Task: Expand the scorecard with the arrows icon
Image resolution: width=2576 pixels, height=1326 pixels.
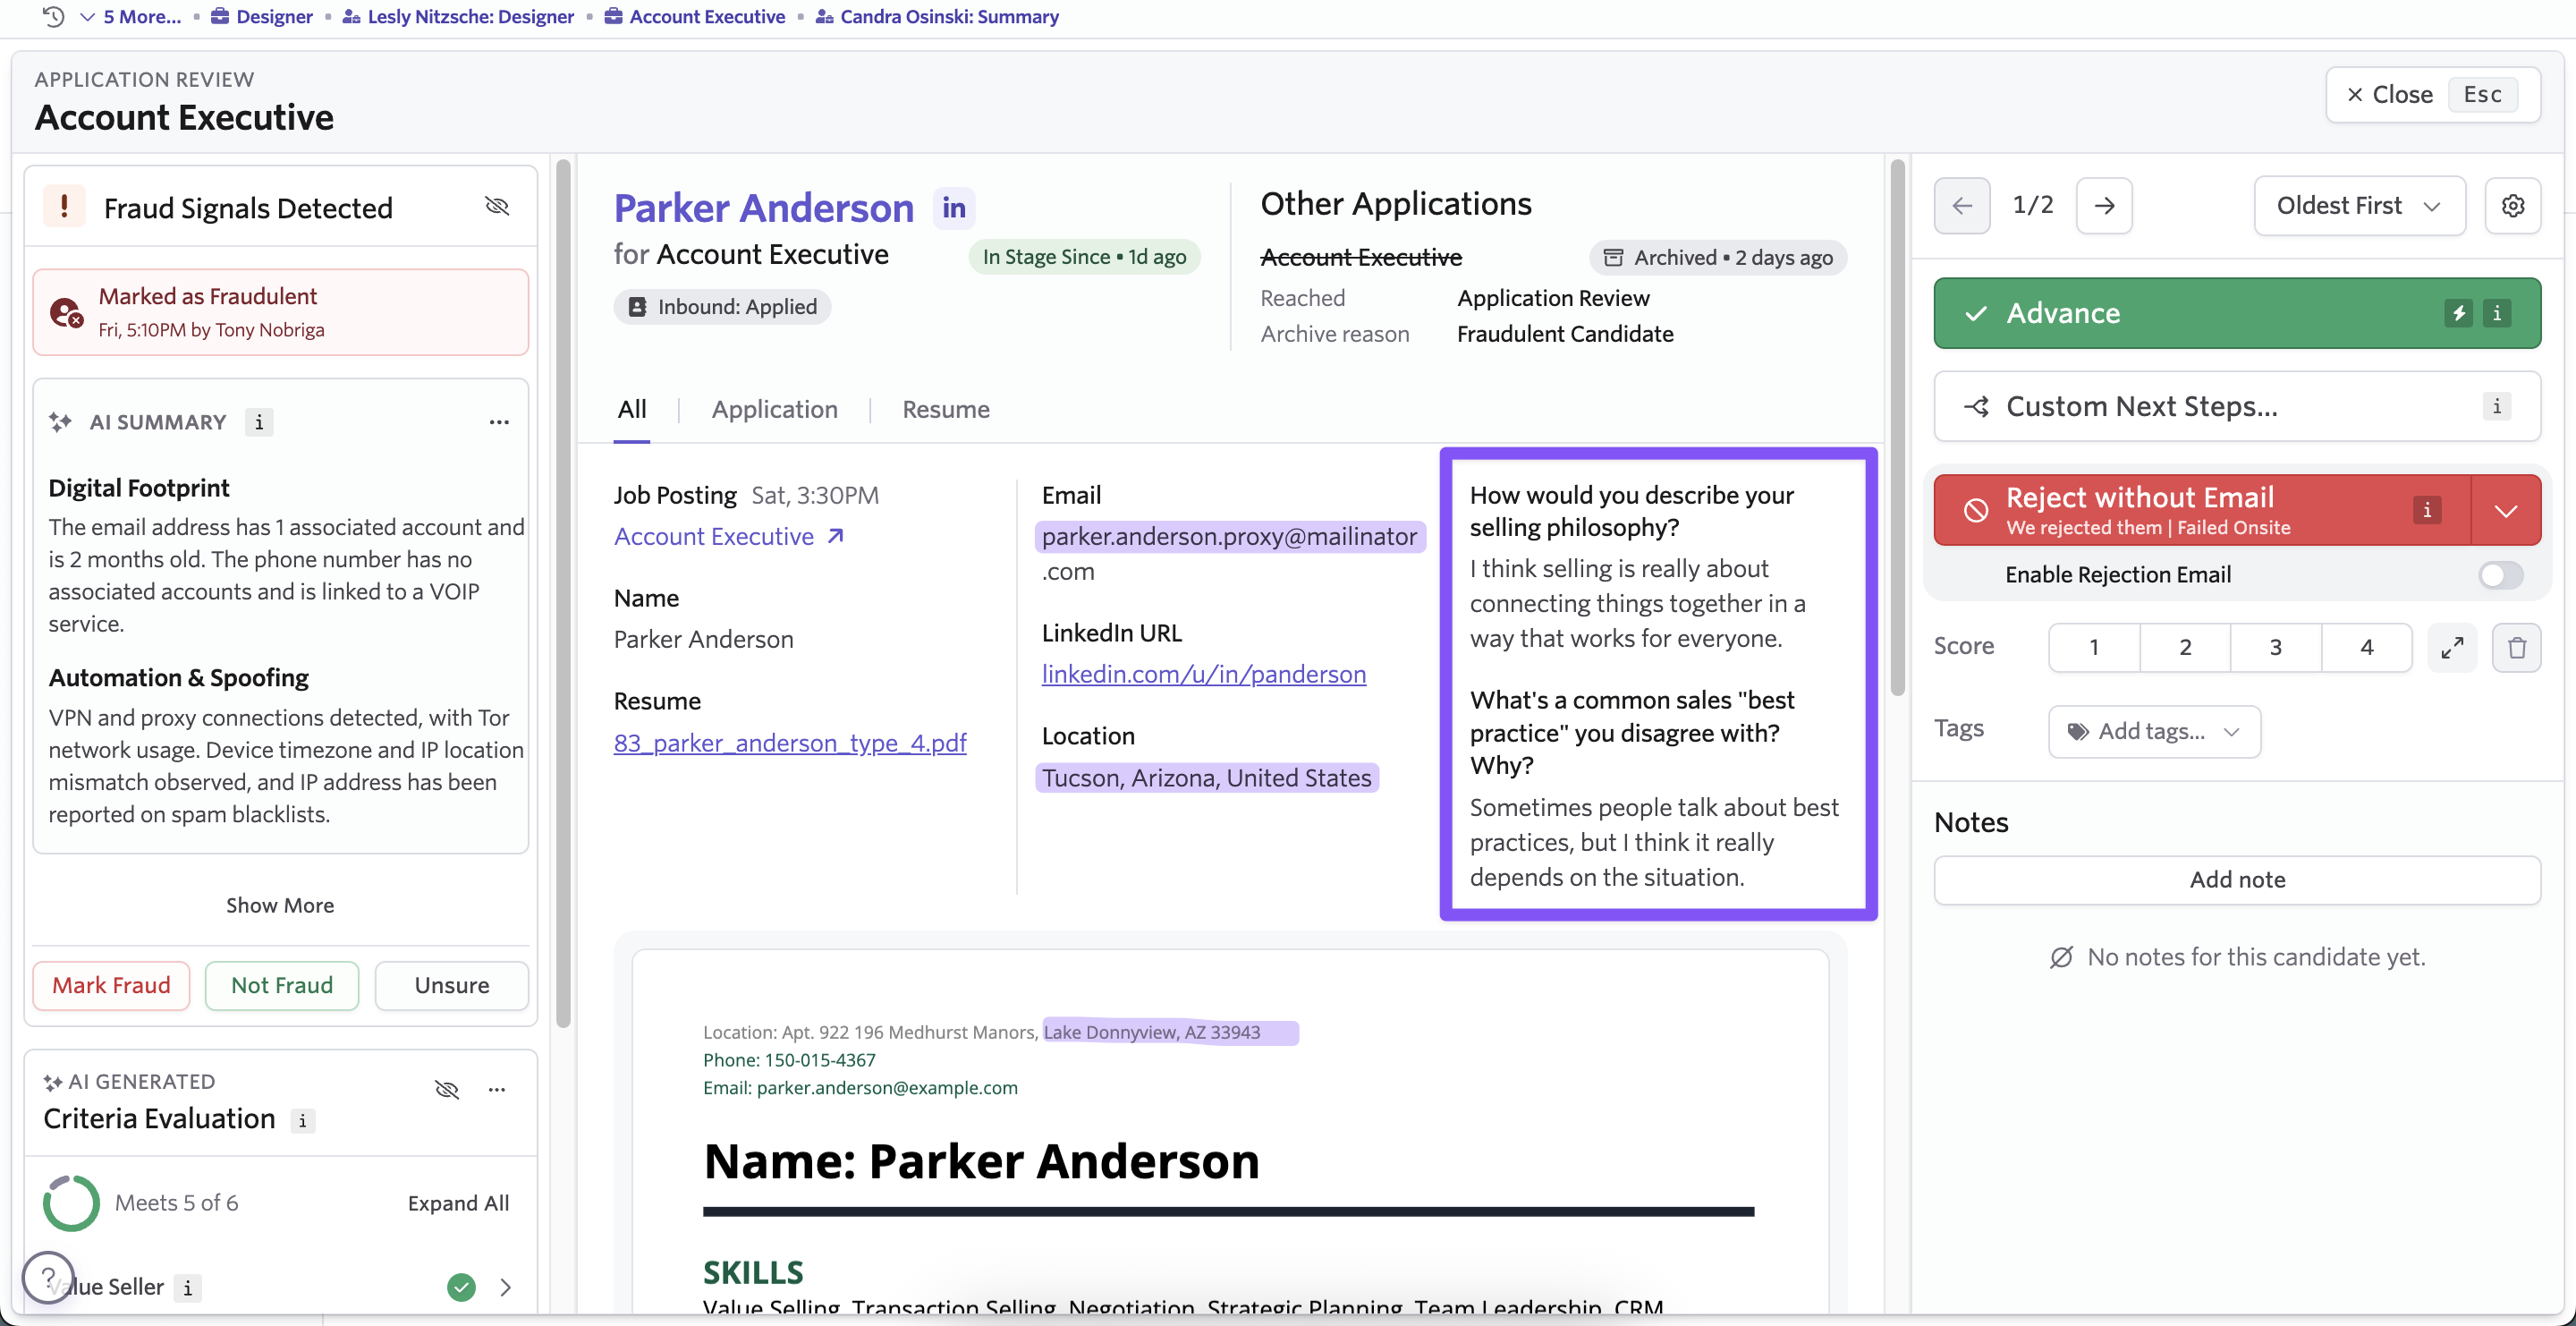Action: 2452,647
